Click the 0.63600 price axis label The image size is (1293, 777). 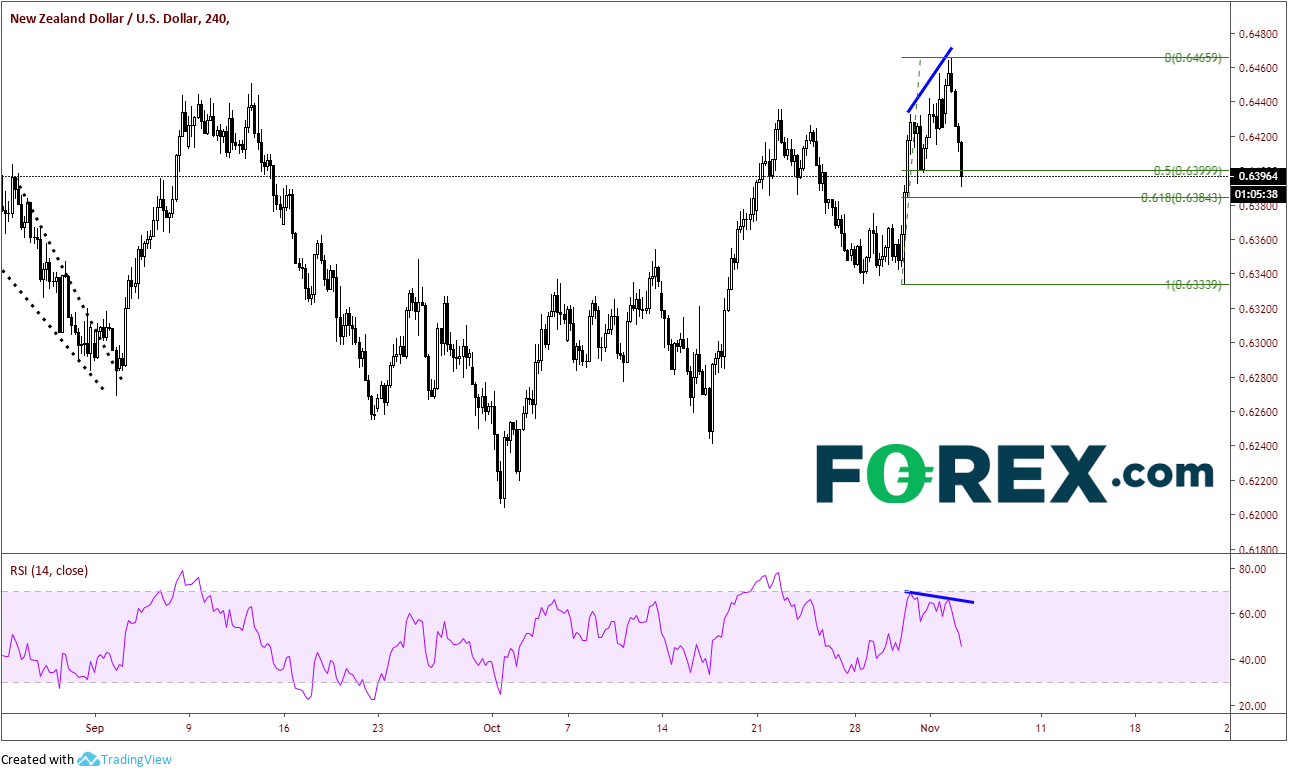[1256, 240]
